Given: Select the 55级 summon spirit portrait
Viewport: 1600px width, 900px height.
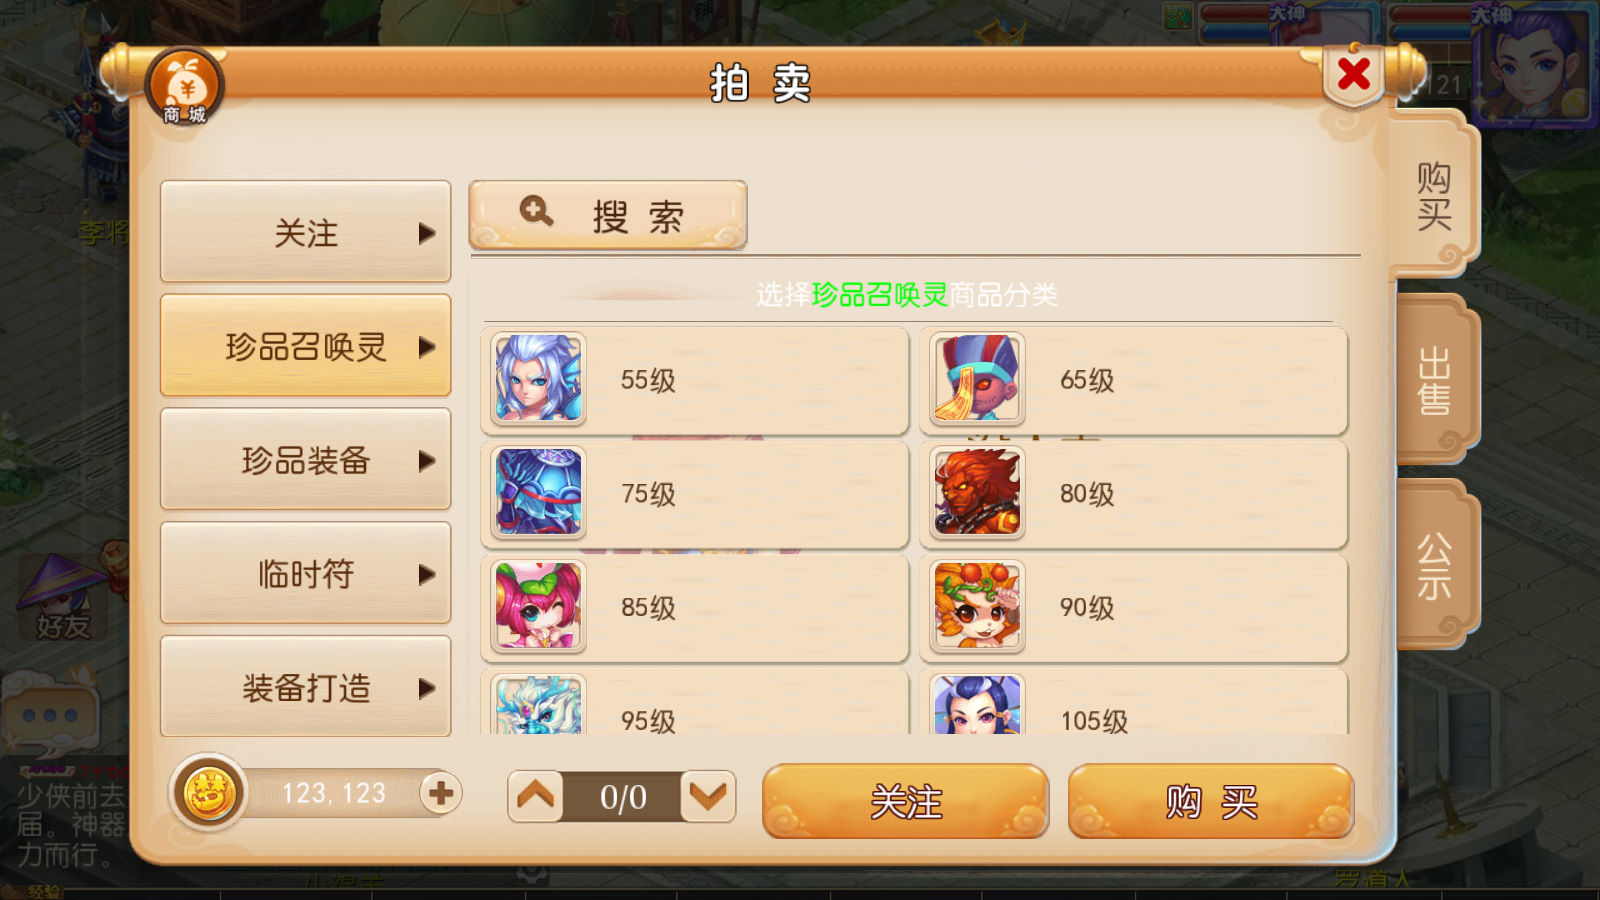Looking at the screenshot, I should 538,378.
